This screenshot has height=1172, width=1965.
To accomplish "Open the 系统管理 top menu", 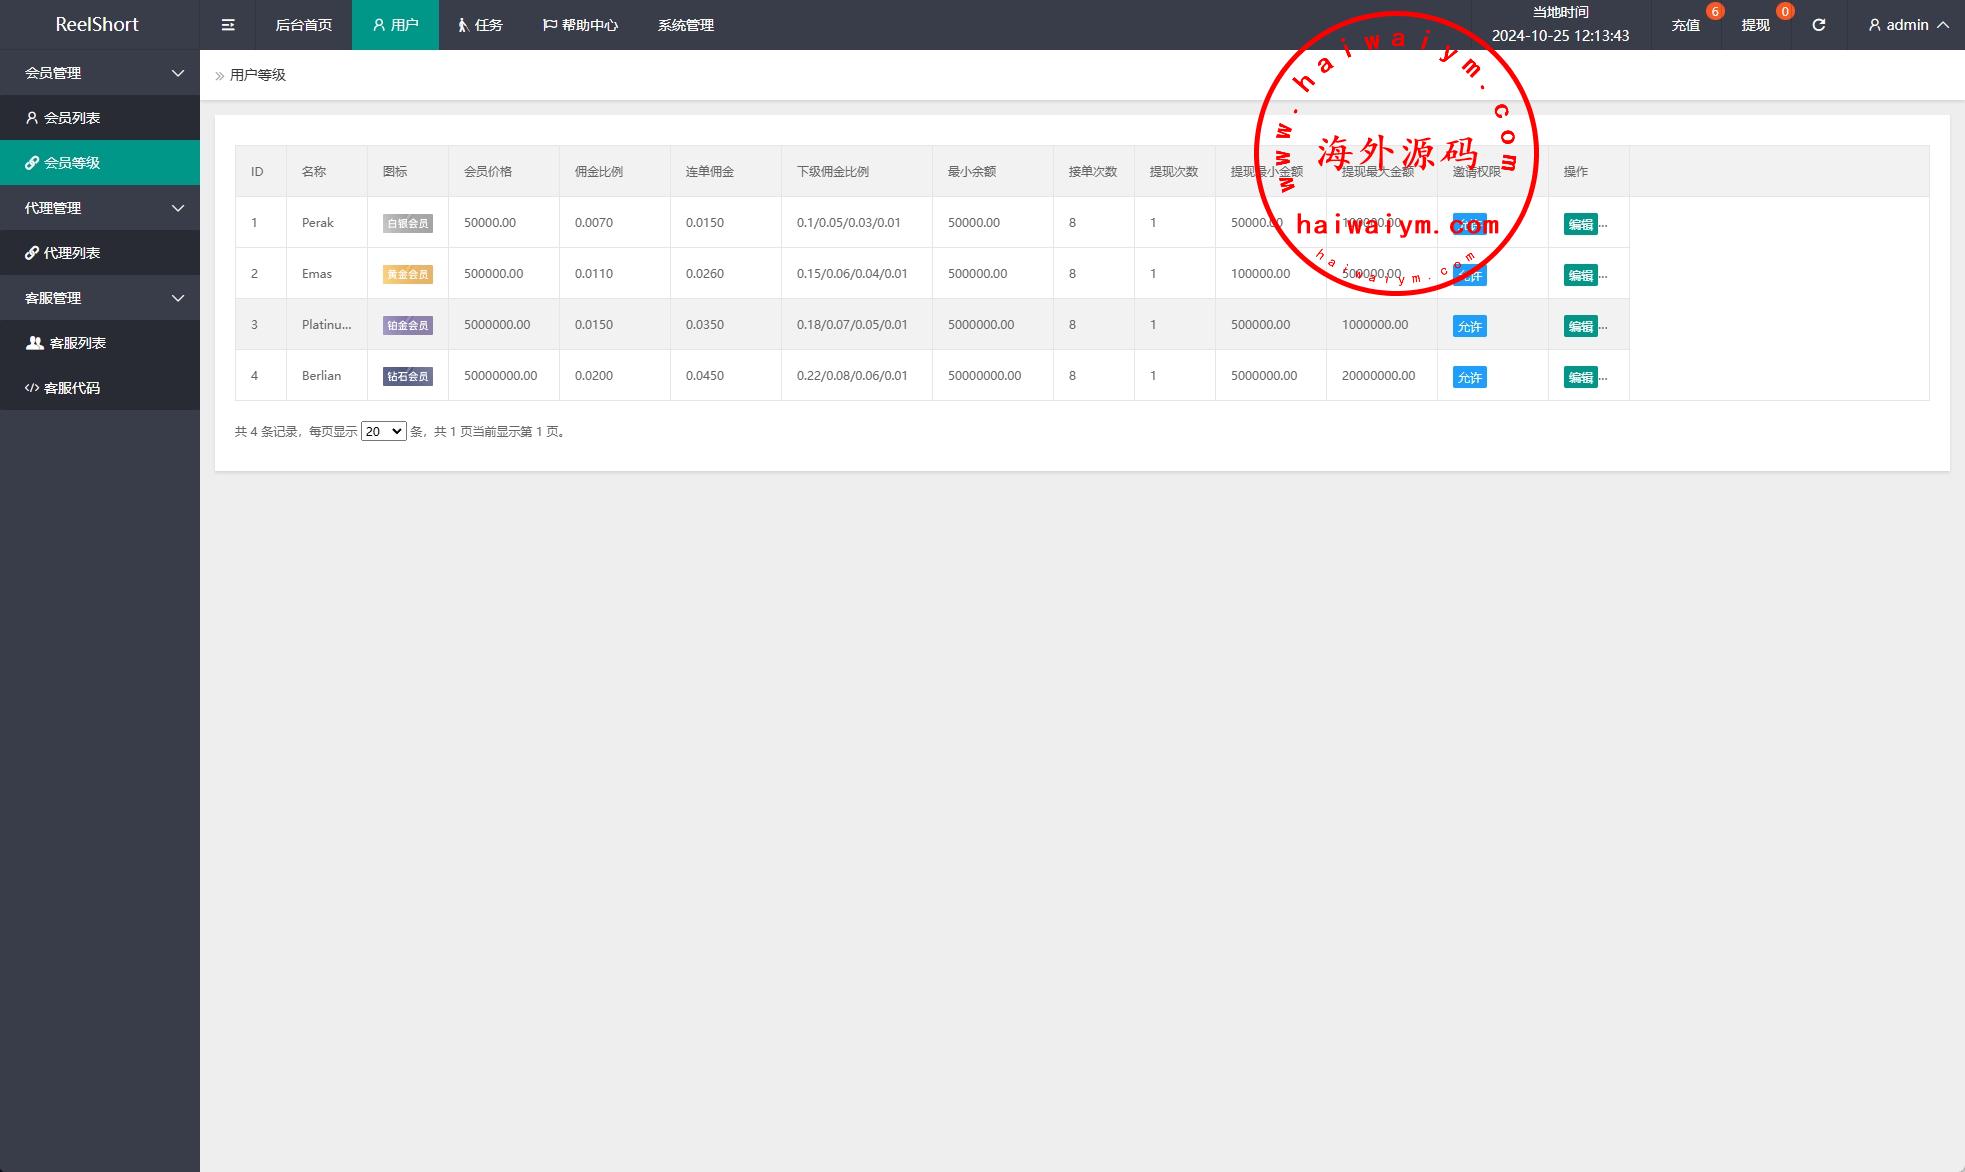I will click(x=685, y=25).
